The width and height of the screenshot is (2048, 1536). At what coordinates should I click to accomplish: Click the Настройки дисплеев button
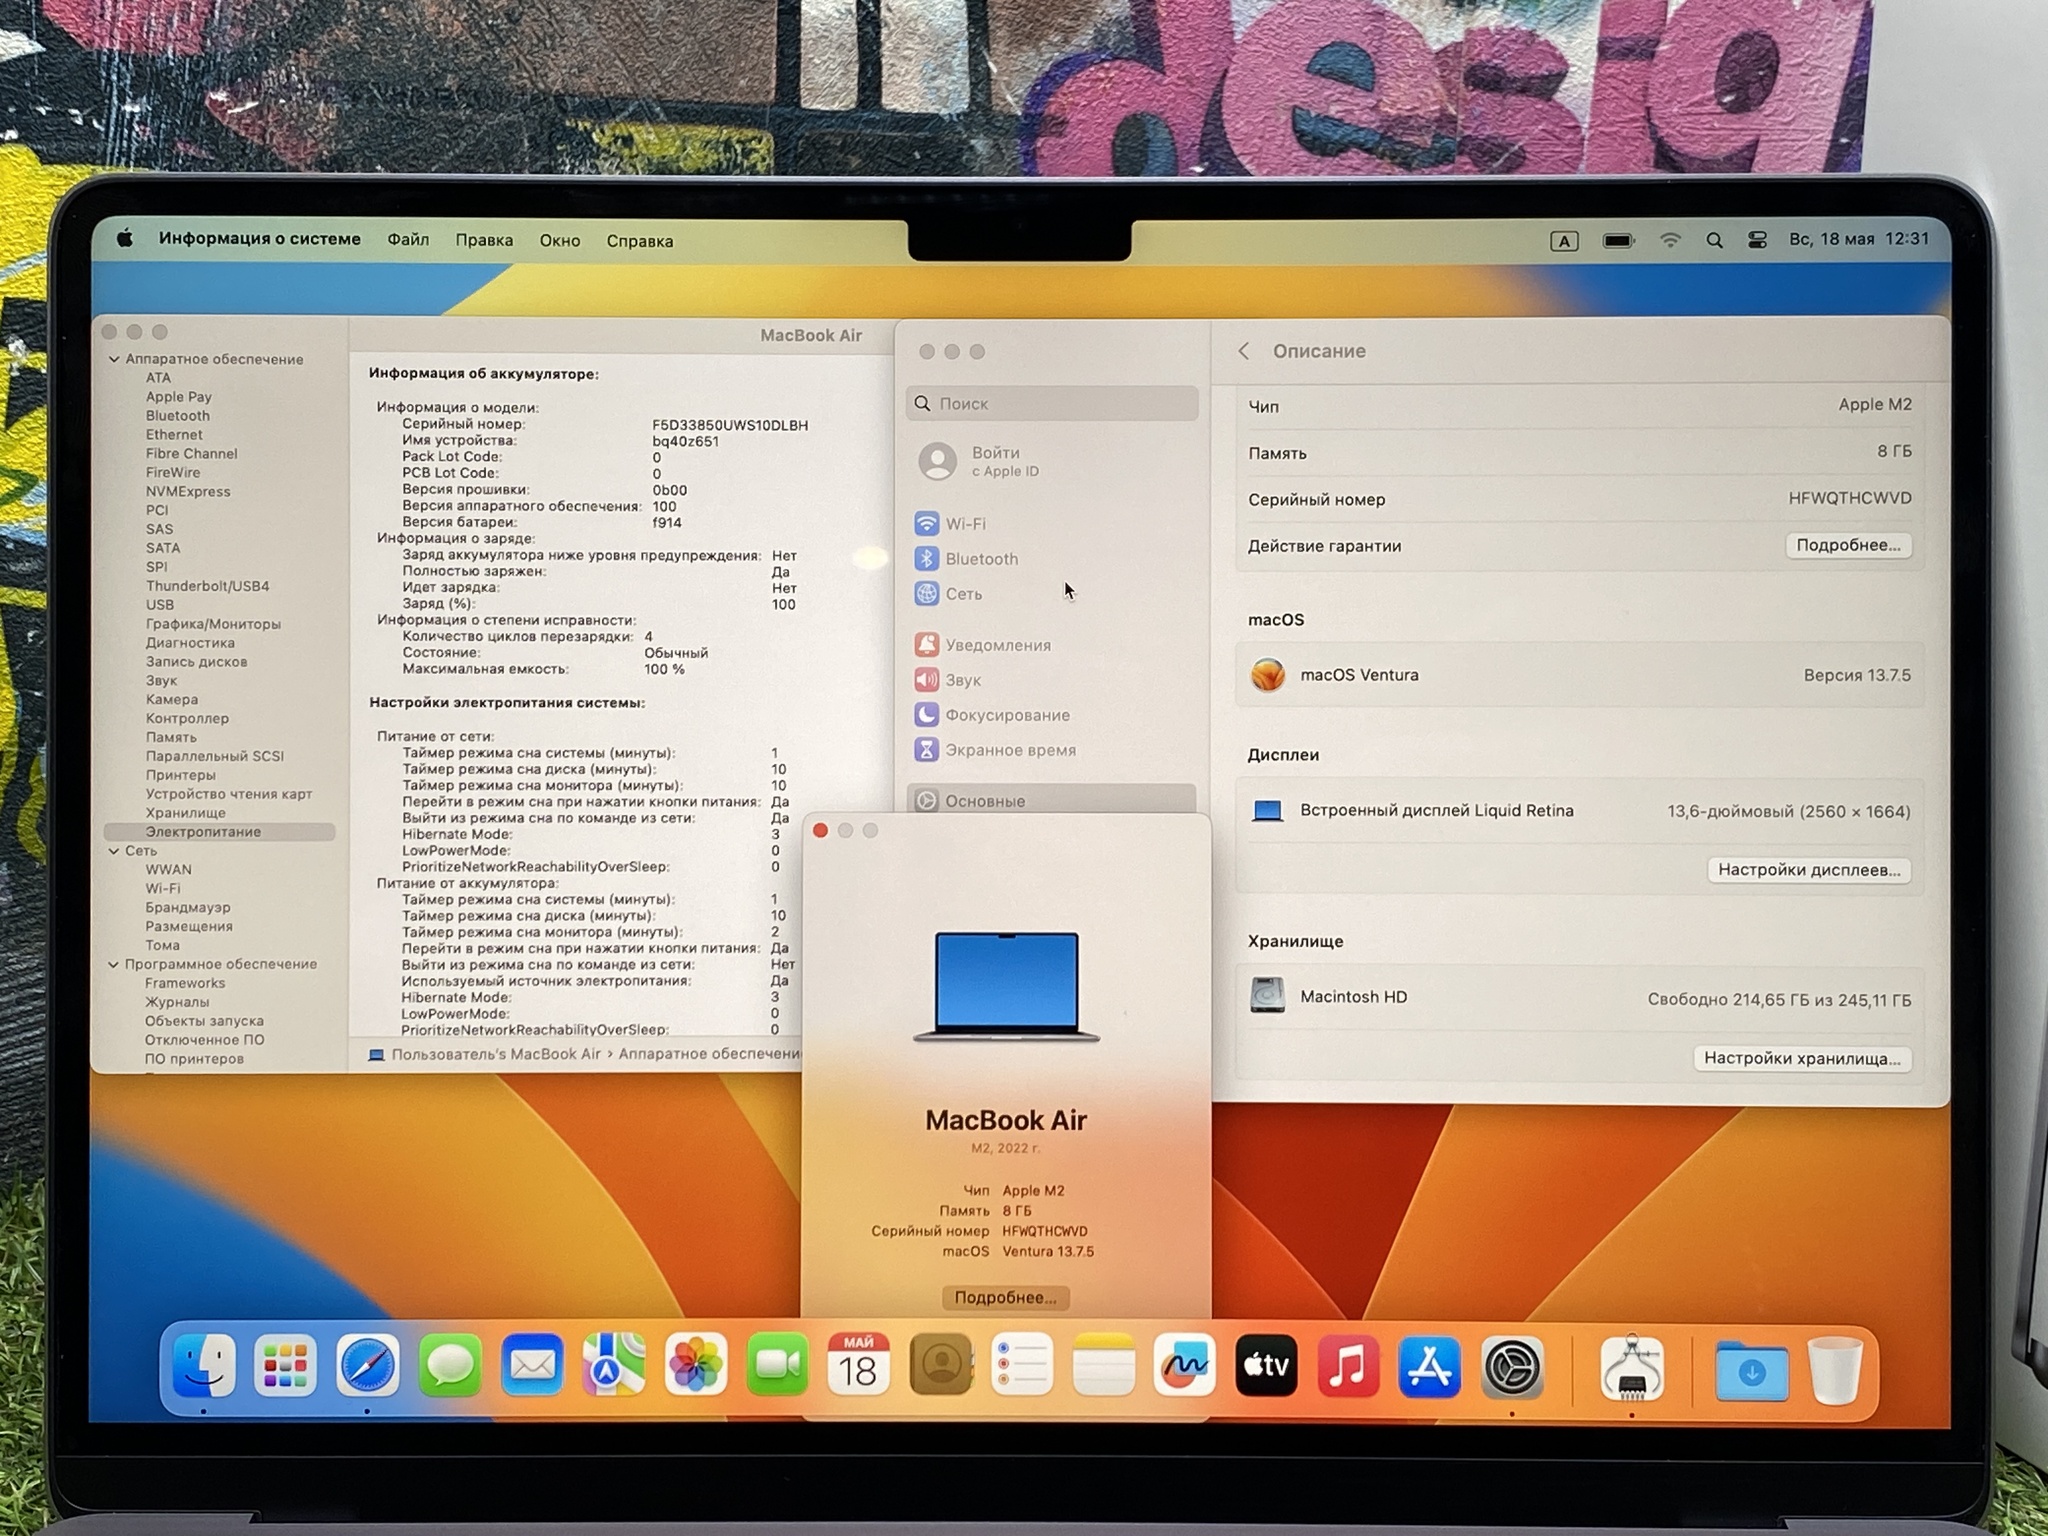pos(1808,870)
